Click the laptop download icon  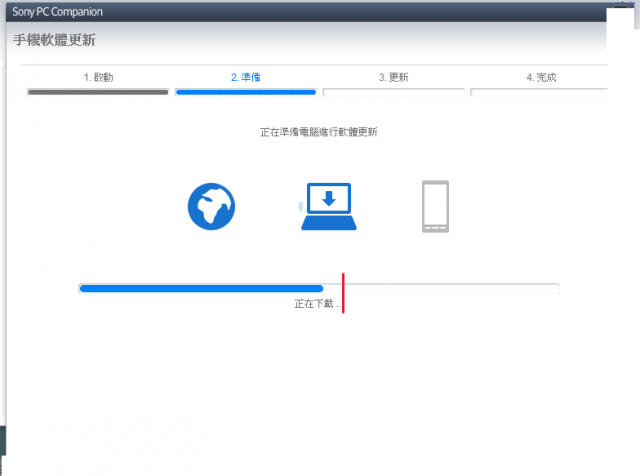pyautogui.click(x=329, y=206)
